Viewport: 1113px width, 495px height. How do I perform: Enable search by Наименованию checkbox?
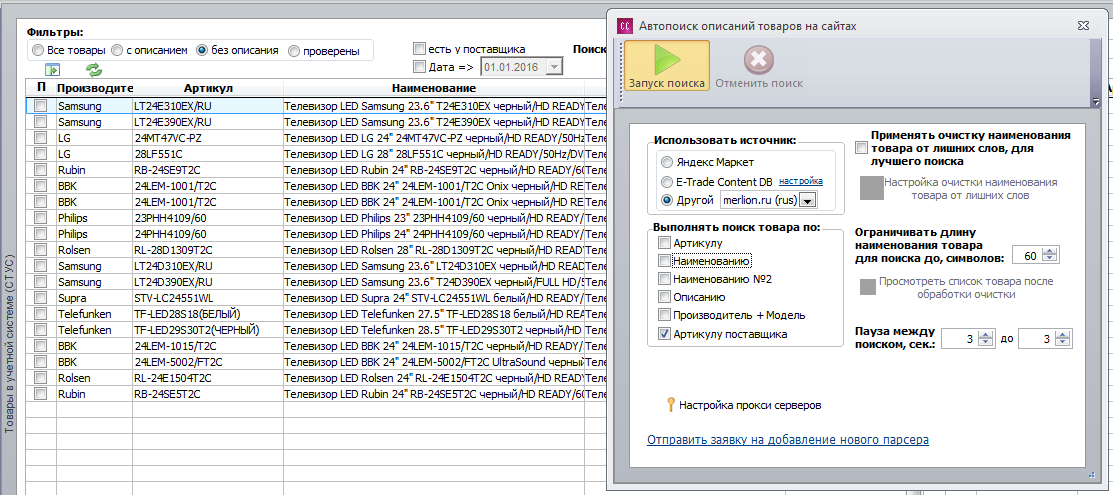[664, 261]
